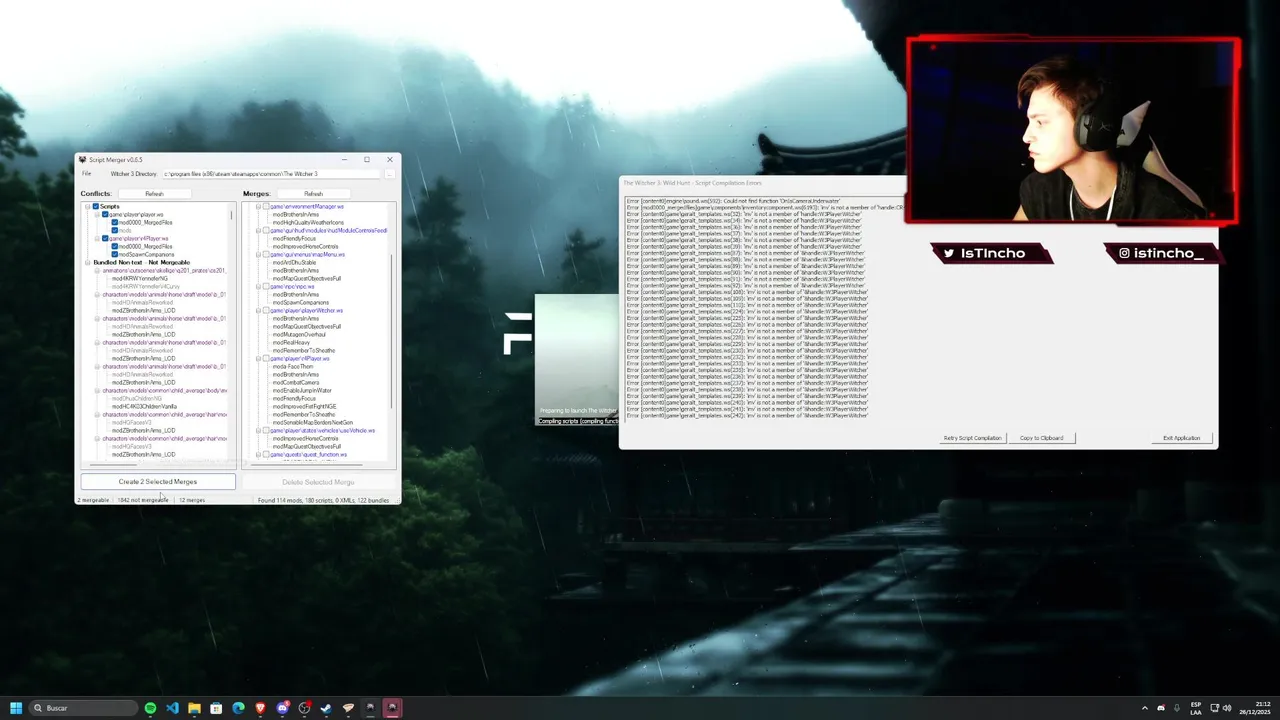This screenshot has width=1280, height=720.
Task: Check npc.ws merge checkbox
Action: 266,286
